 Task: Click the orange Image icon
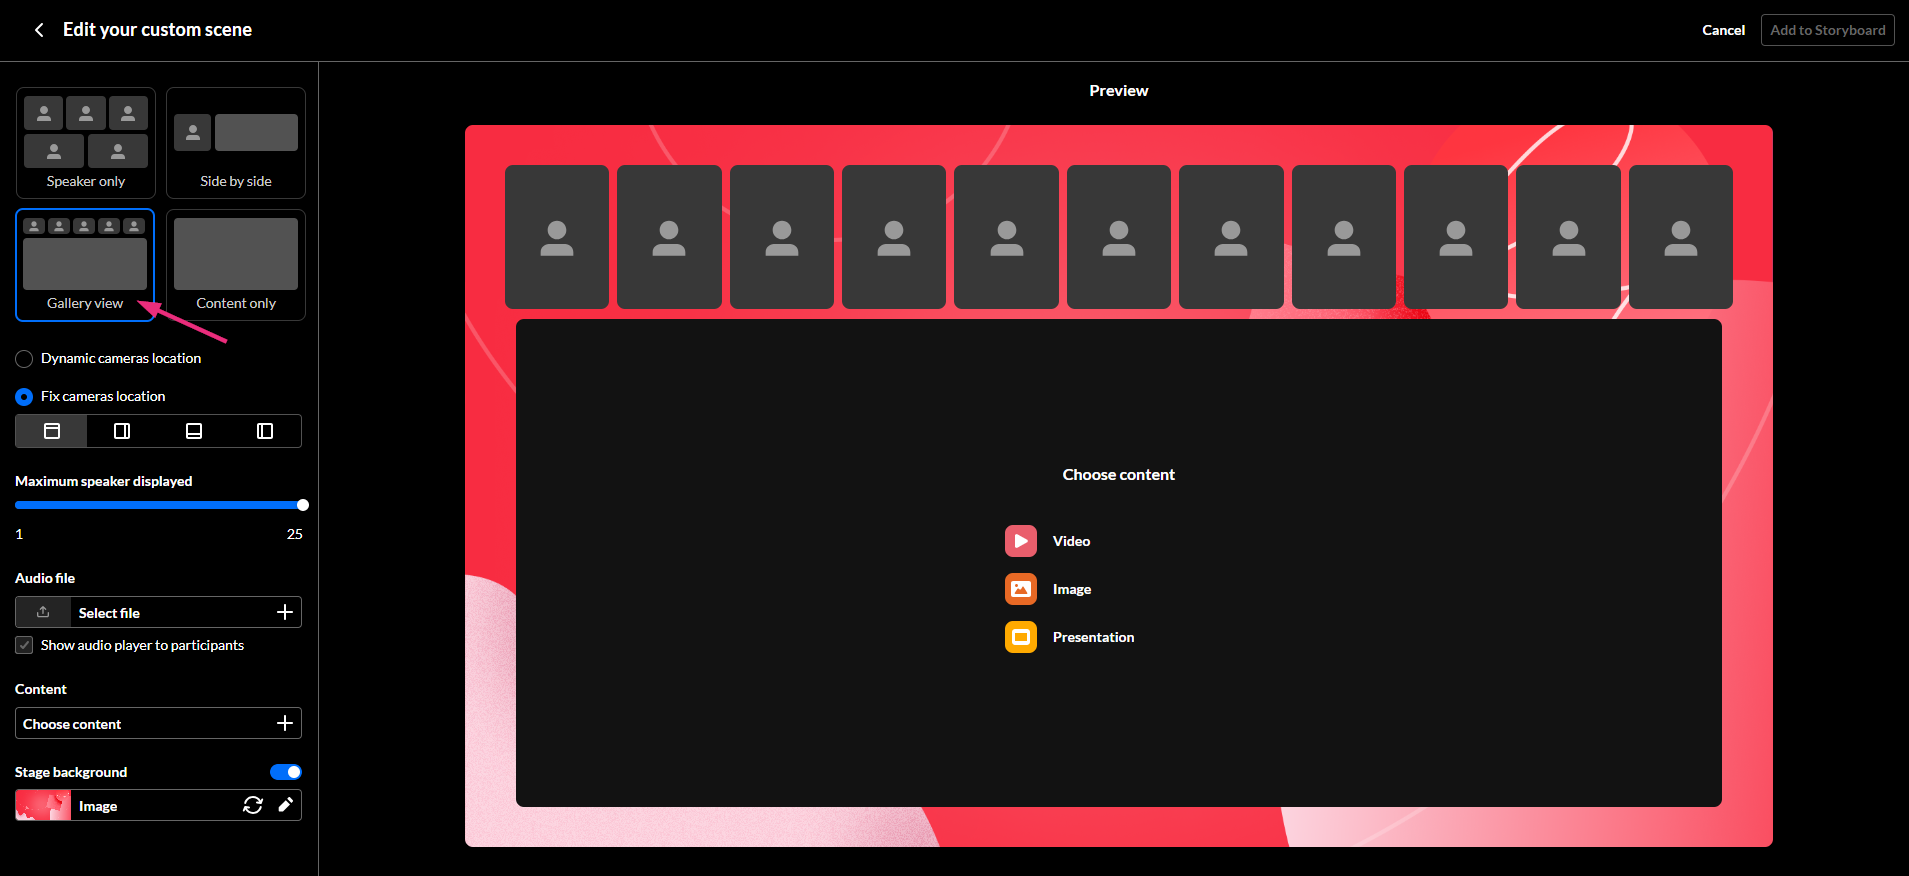click(1021, 589)
